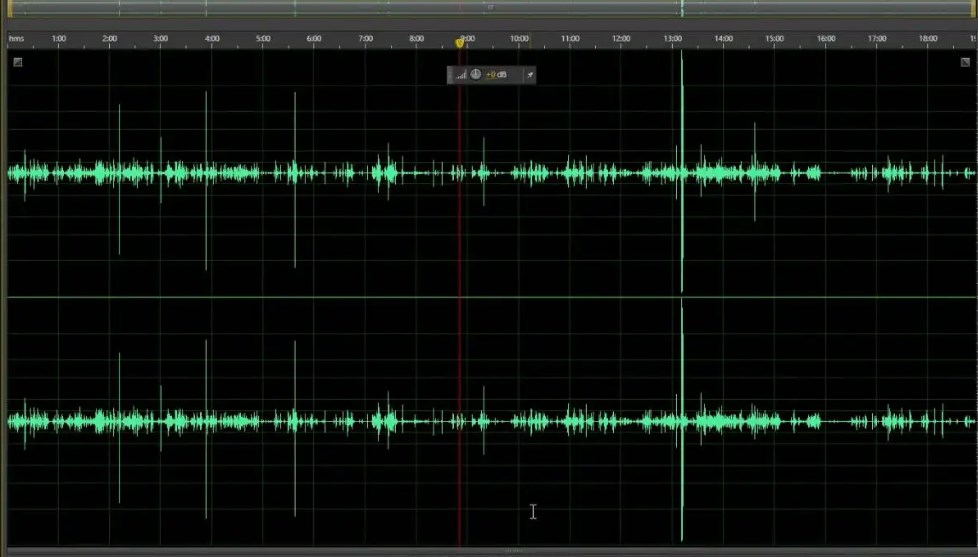
Task: Click the 7:00 mark on the time ruler
Action: click(366, 39)
